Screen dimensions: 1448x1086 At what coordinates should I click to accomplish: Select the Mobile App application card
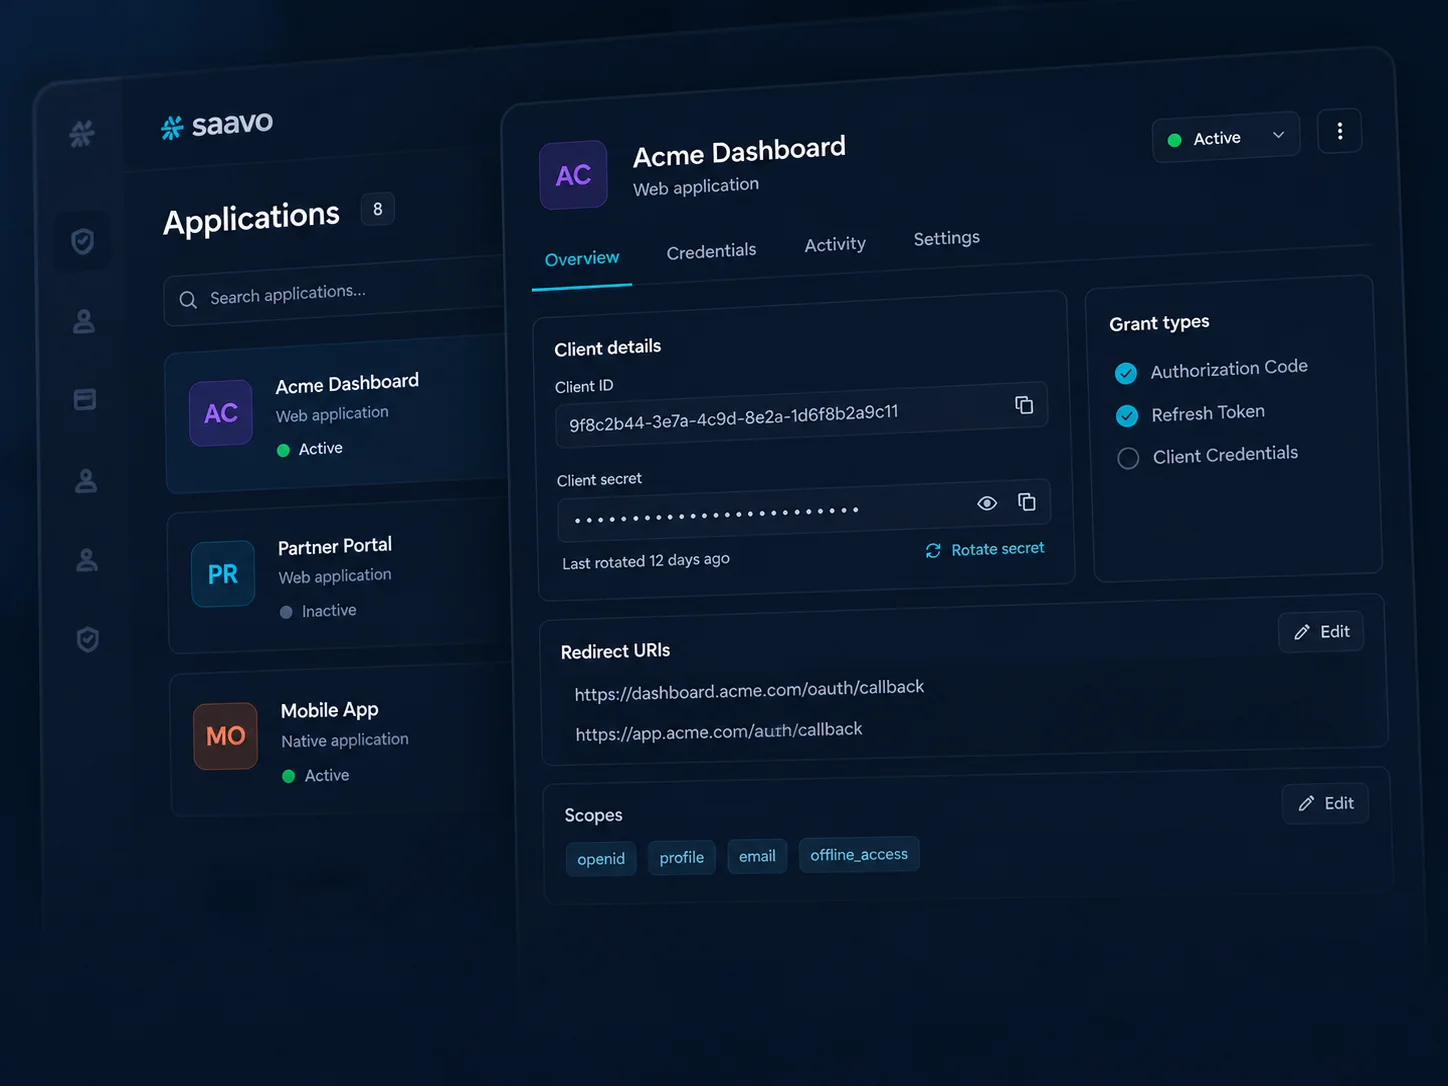(343, 741)
